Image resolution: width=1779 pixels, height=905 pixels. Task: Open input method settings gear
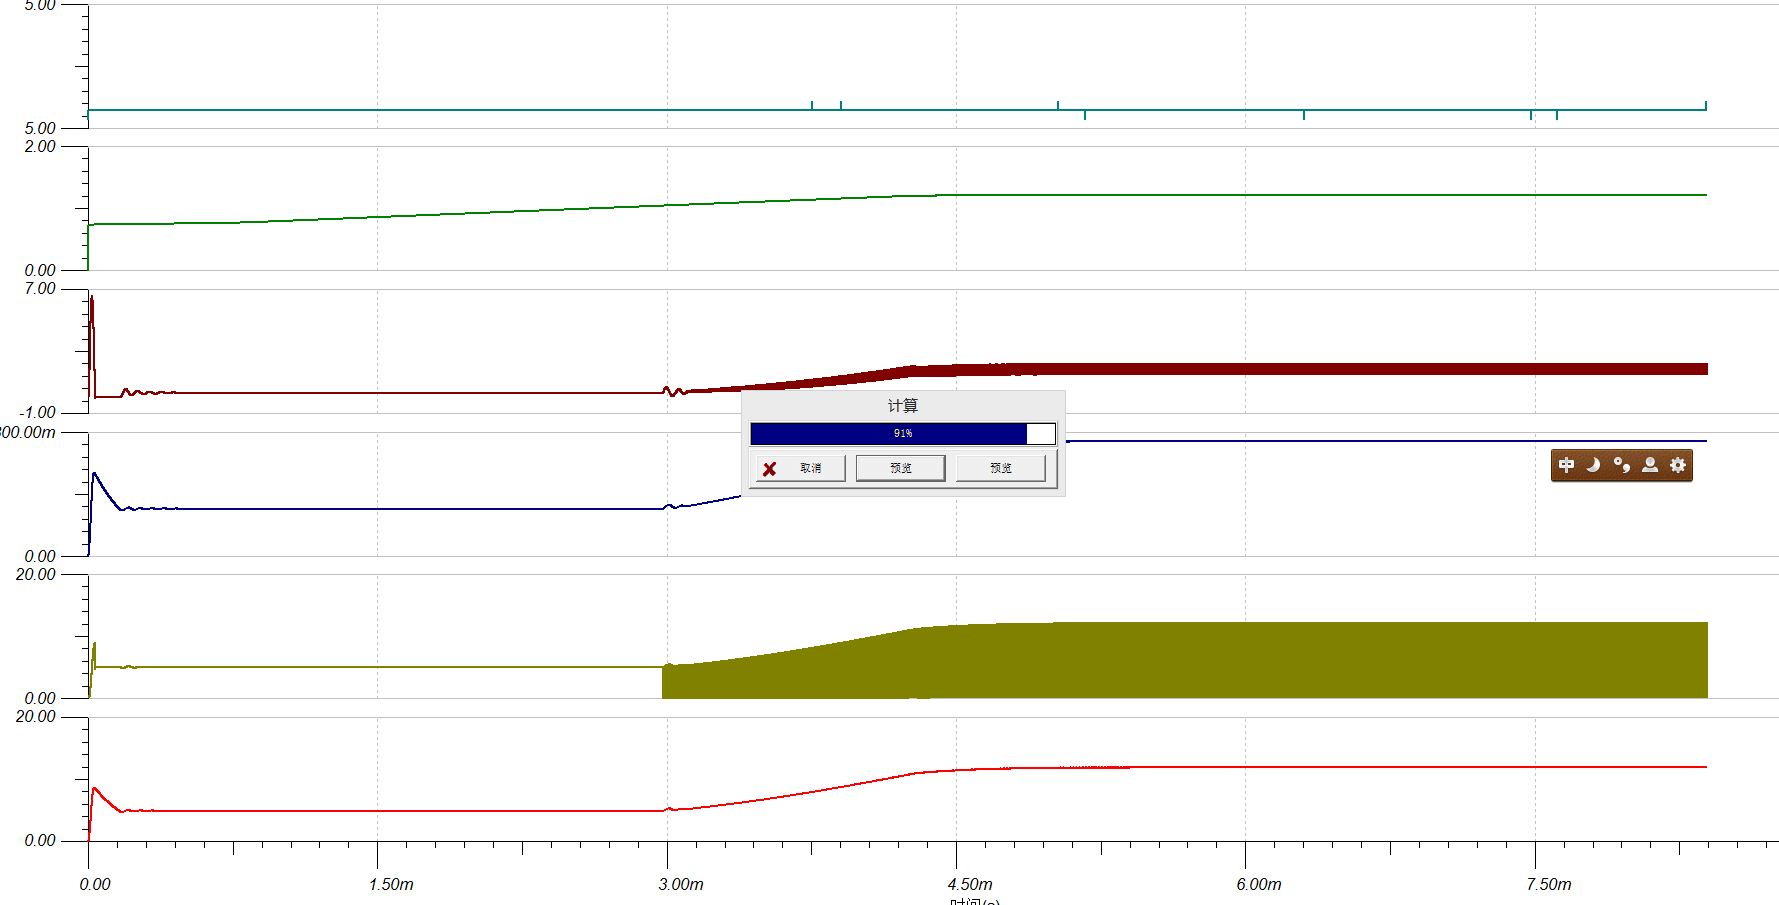1678,465
